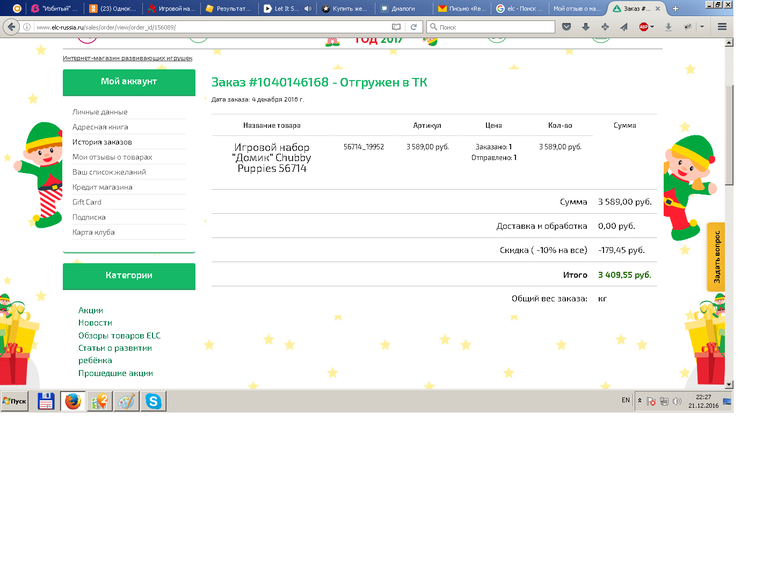Click 'Обзоры товаров ELC' category link
This screenshot has height=578, width=770.
tap(119, 335)
